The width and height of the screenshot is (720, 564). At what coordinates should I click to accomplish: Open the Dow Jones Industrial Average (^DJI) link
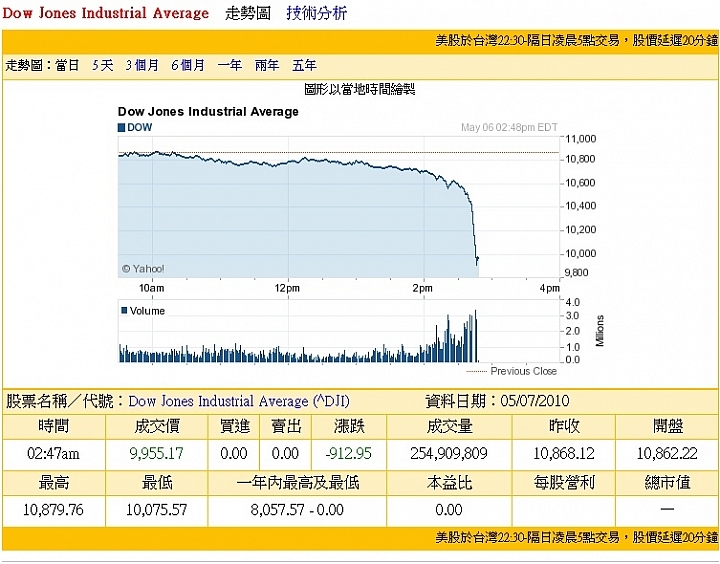[x=239, y=401]
